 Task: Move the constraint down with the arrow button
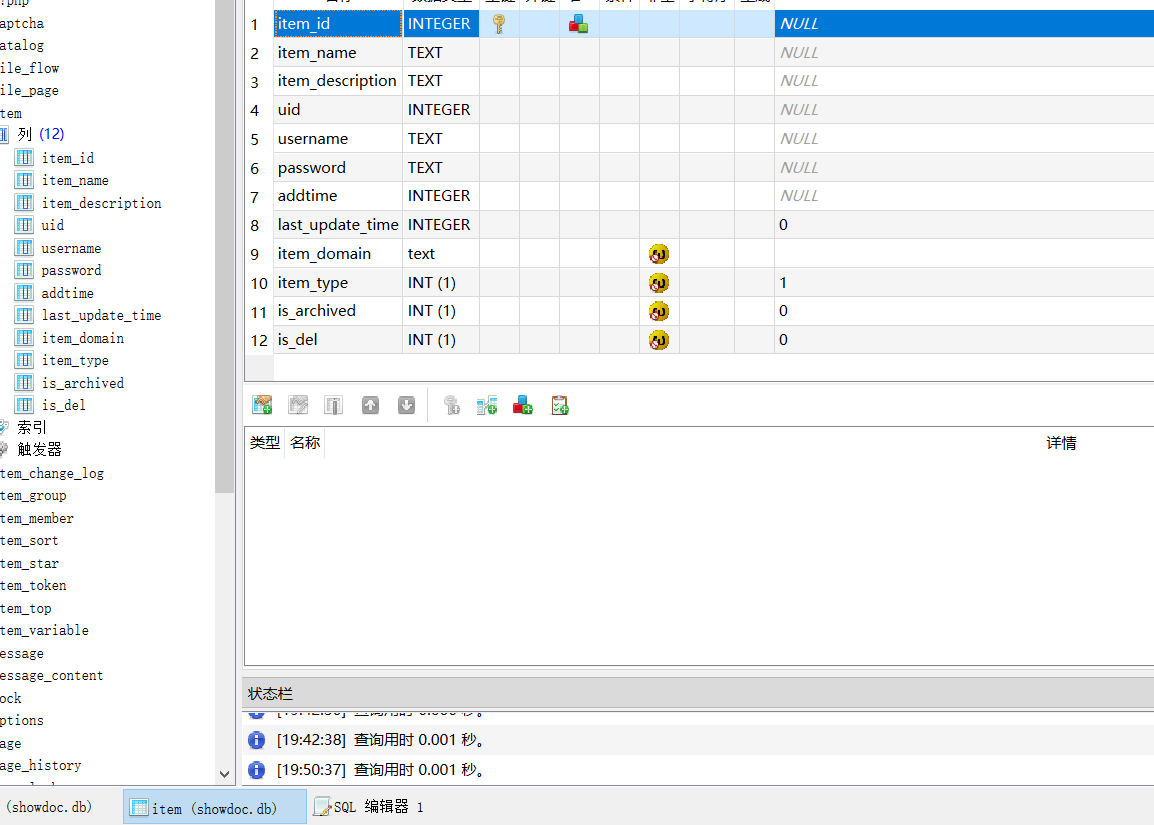(406, 405)
